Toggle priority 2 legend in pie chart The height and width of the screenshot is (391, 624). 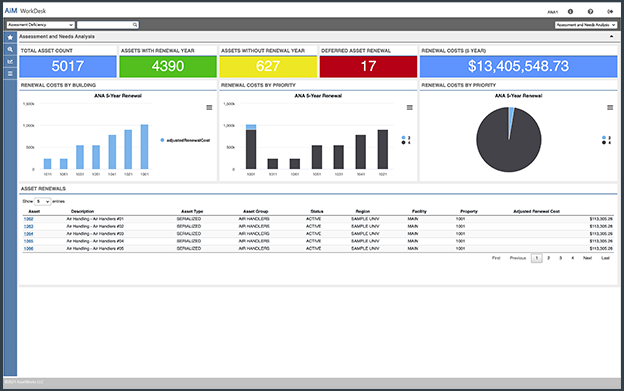(606, 138)
